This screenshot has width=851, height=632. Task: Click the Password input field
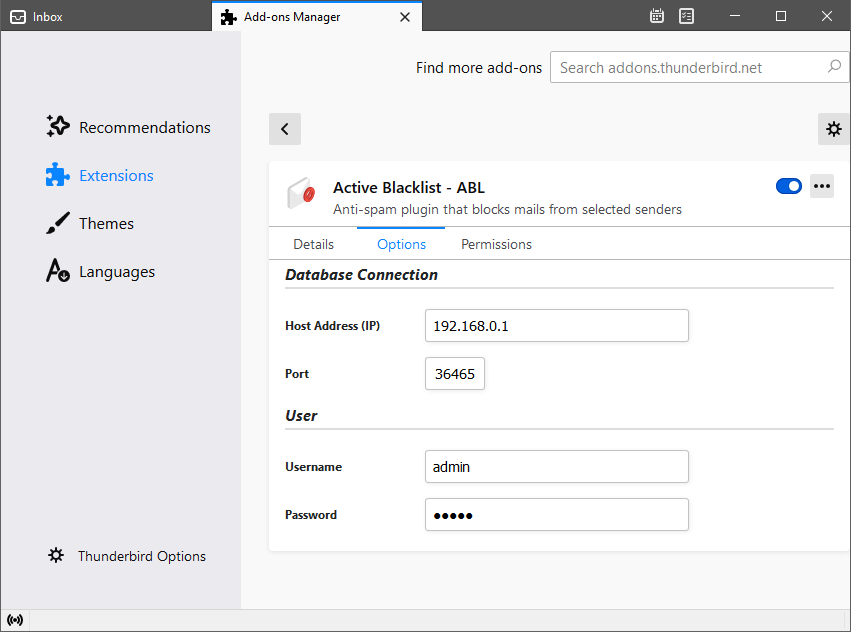click(x=557, y=515)
